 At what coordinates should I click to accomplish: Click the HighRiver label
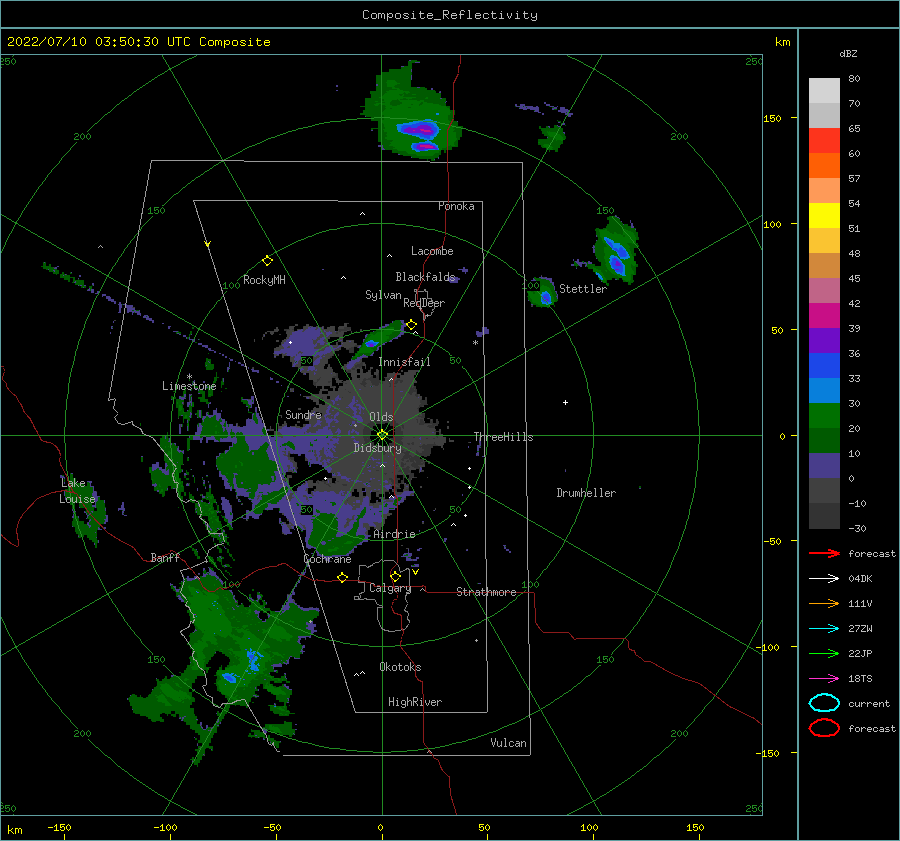pos(415,702)
